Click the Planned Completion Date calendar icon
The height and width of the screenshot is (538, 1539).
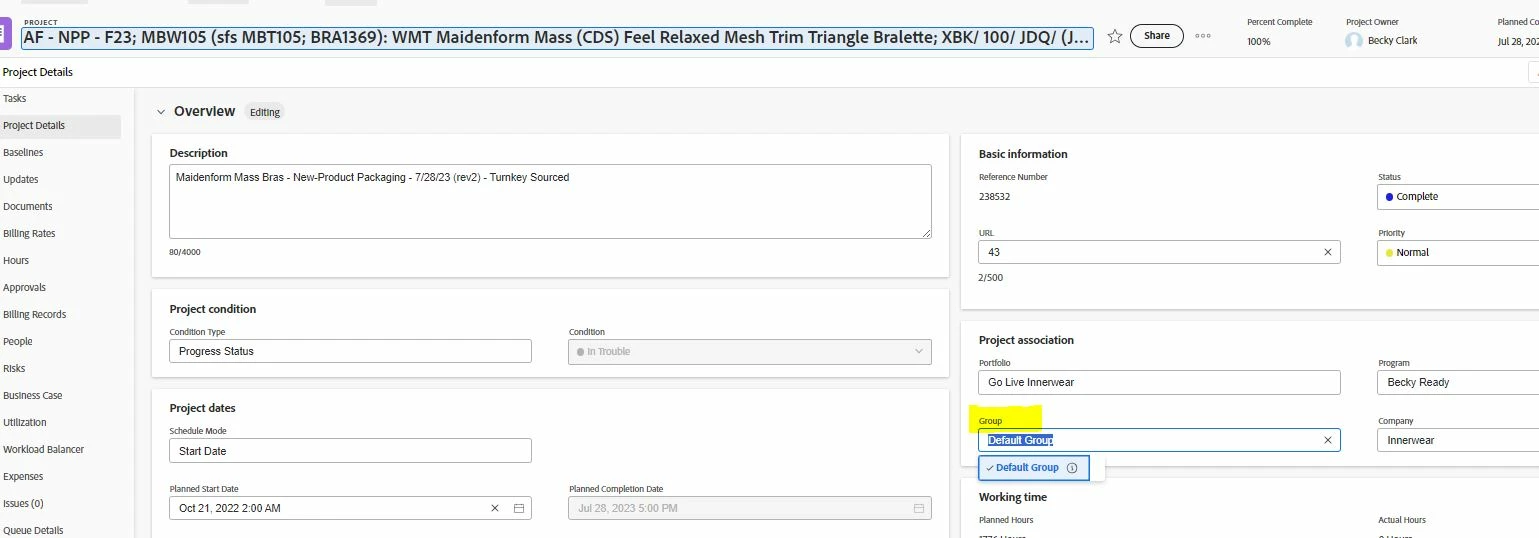pos(918,508)
